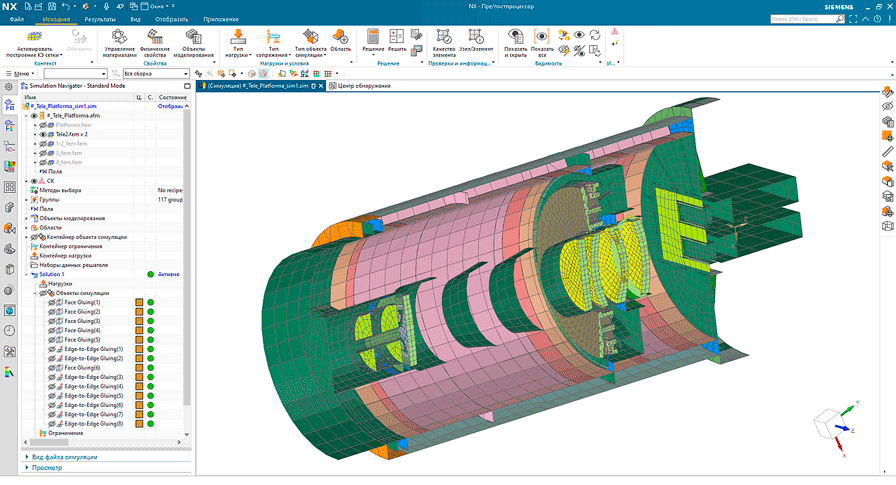The image size is (896, 485).
Task: Select Контейнер ограничения tree item
Action: (70, 246)
